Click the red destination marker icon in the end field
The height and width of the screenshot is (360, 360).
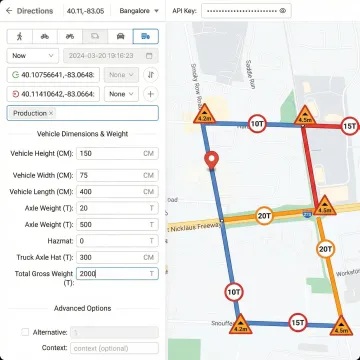pyautogui.click(x=15, y=94)
